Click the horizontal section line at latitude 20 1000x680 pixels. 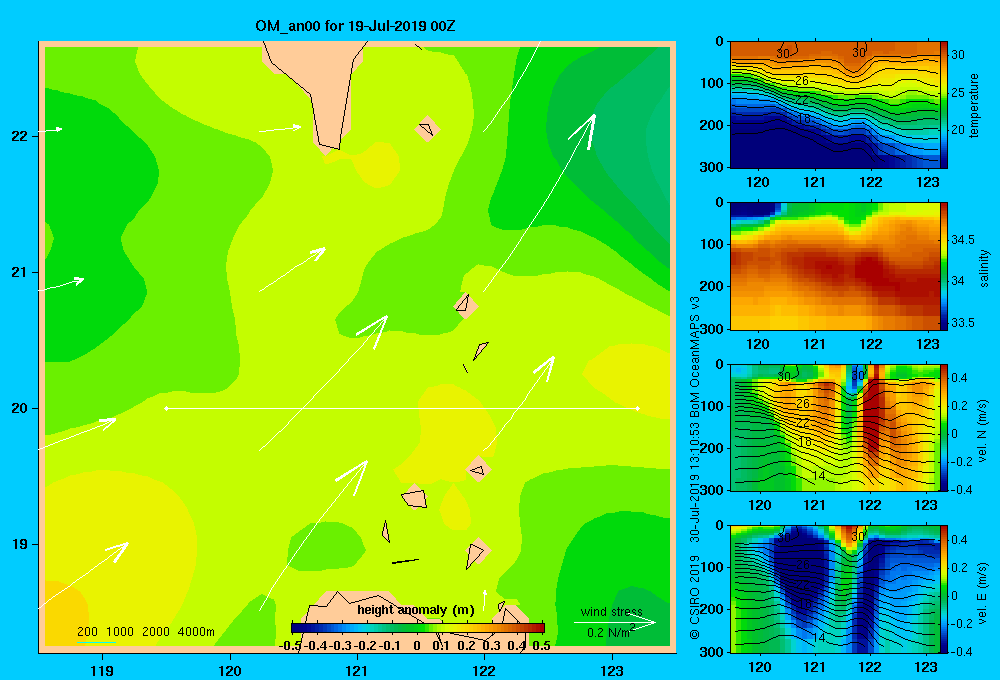click(x=402, y=408)
